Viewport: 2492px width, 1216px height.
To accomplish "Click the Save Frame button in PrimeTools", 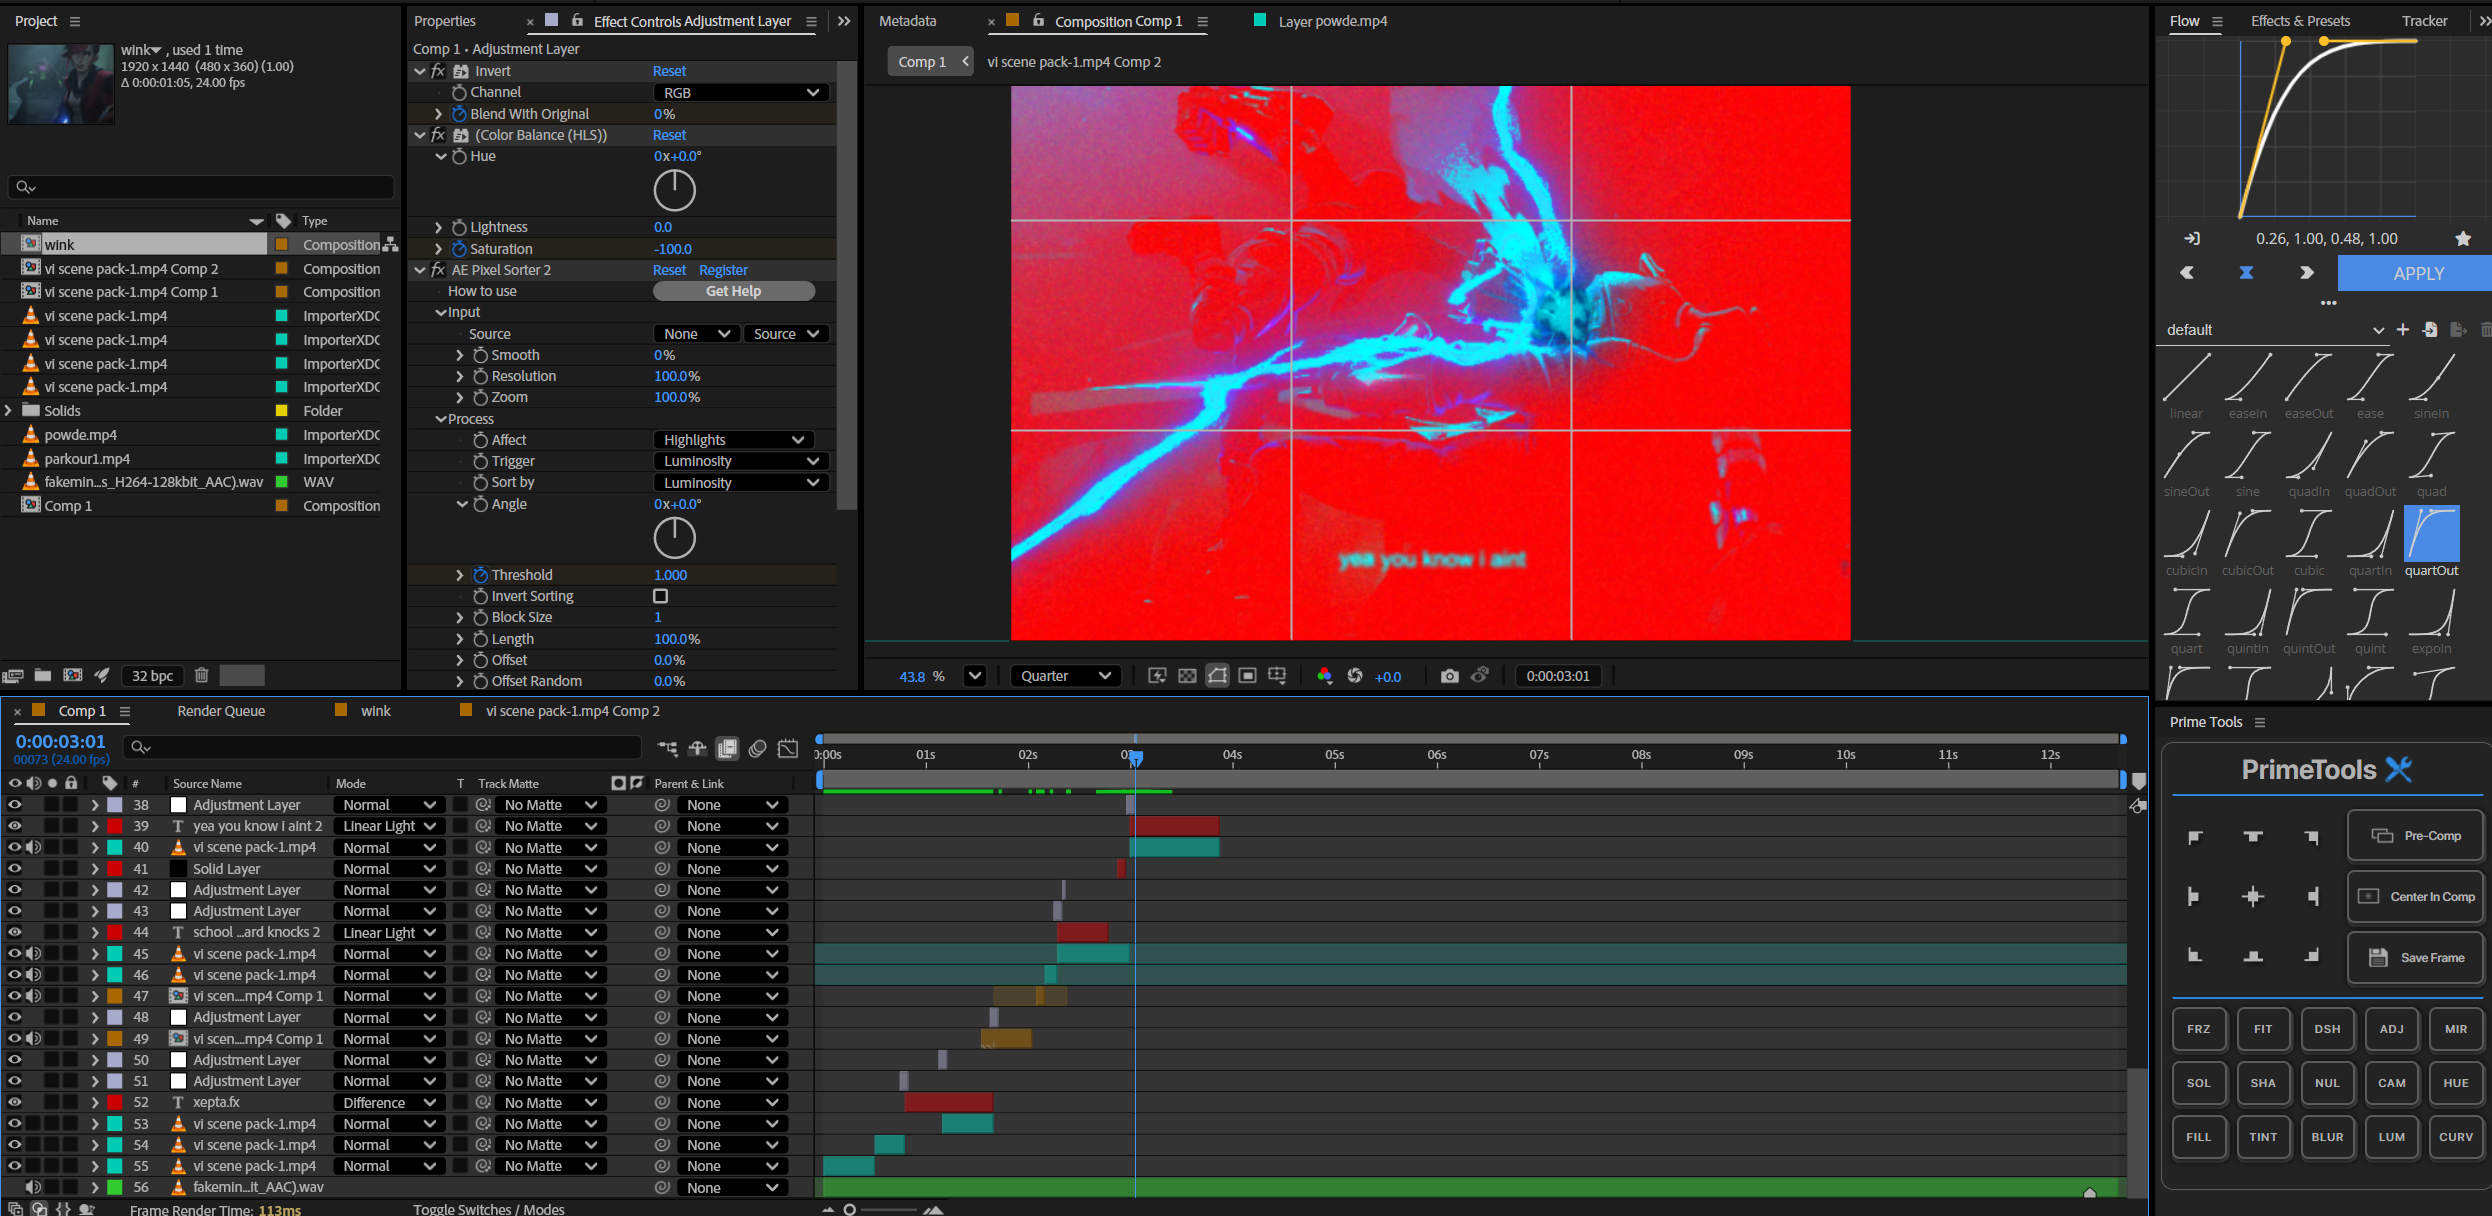I will tap(2415, 957).
